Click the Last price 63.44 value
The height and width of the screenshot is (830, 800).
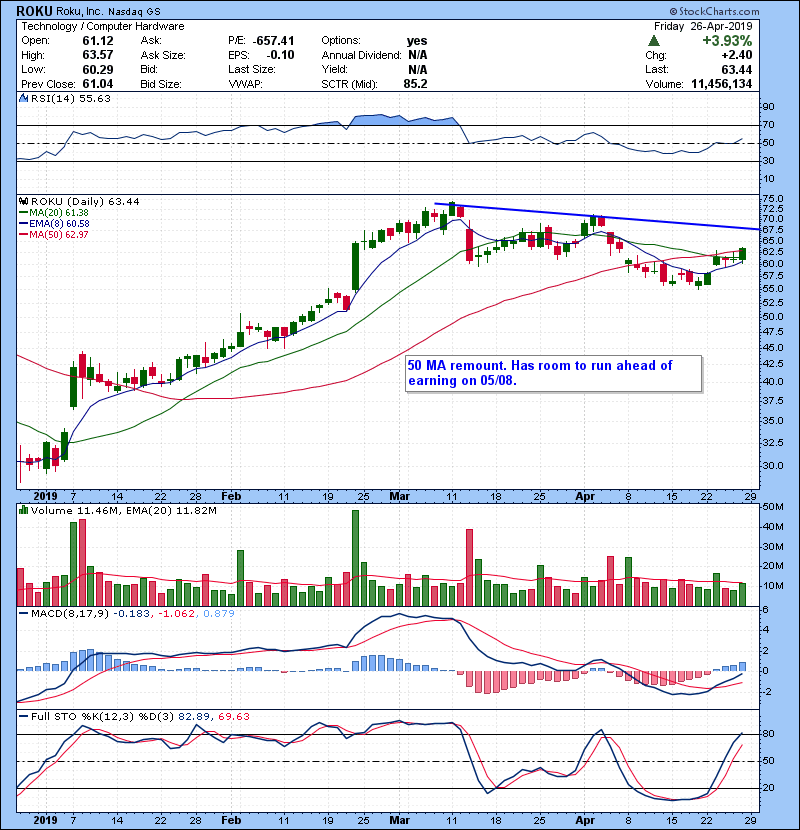(736, 69)
